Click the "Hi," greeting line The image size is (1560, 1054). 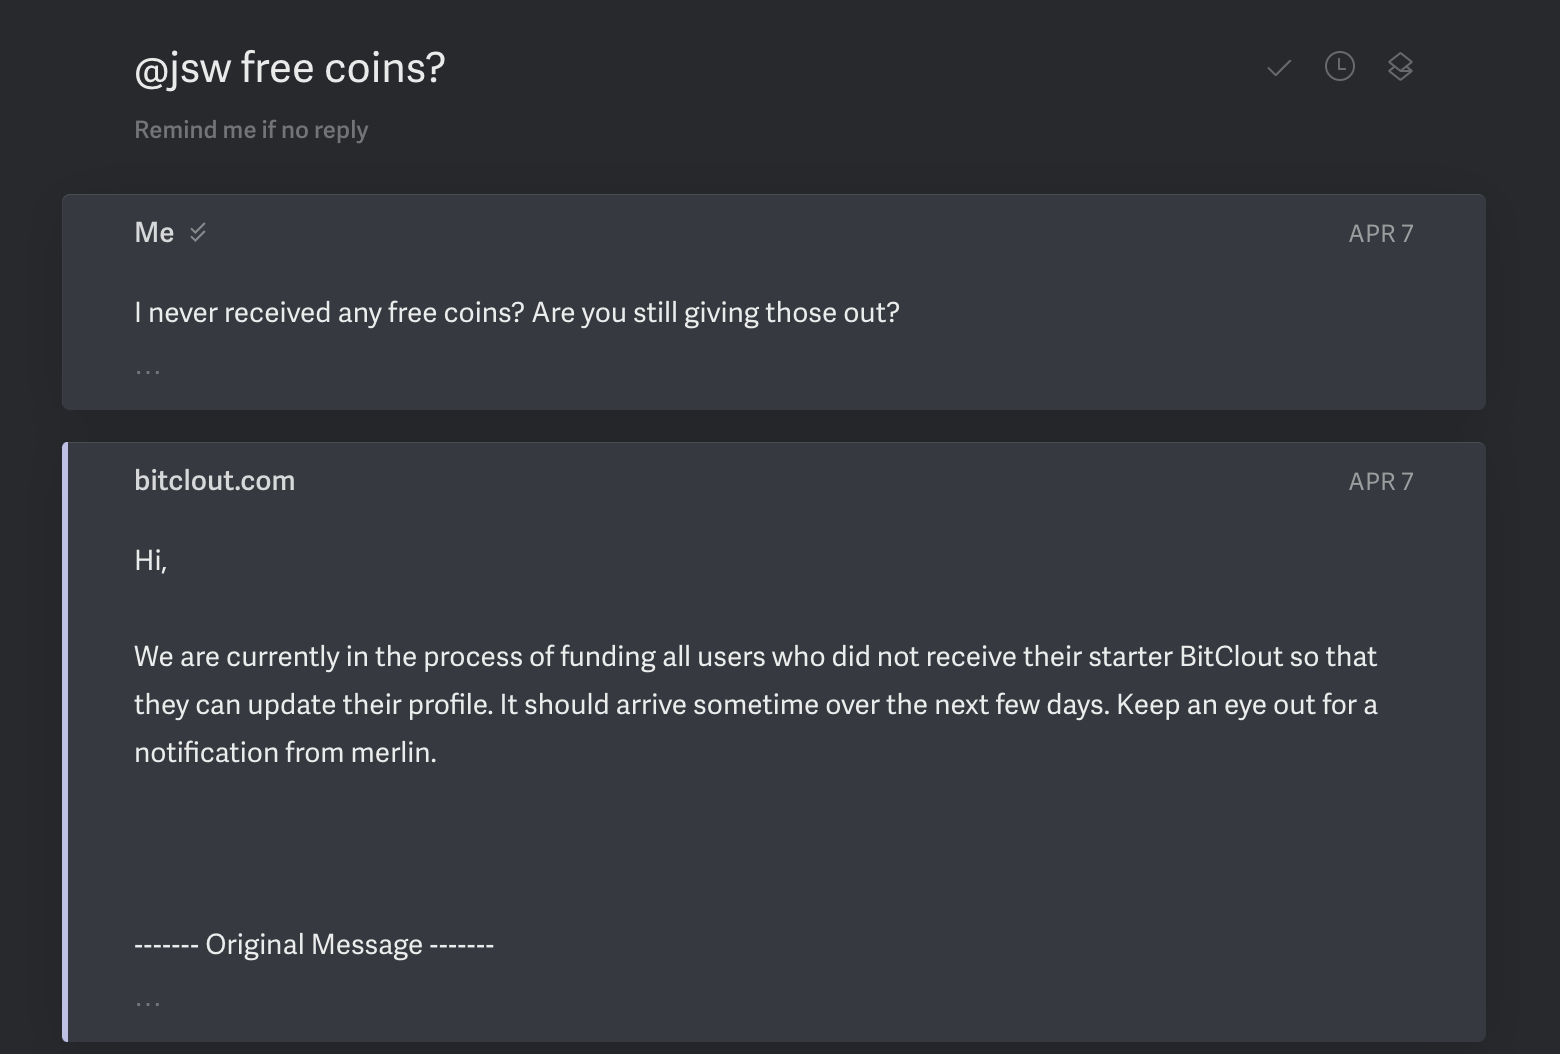151,561
